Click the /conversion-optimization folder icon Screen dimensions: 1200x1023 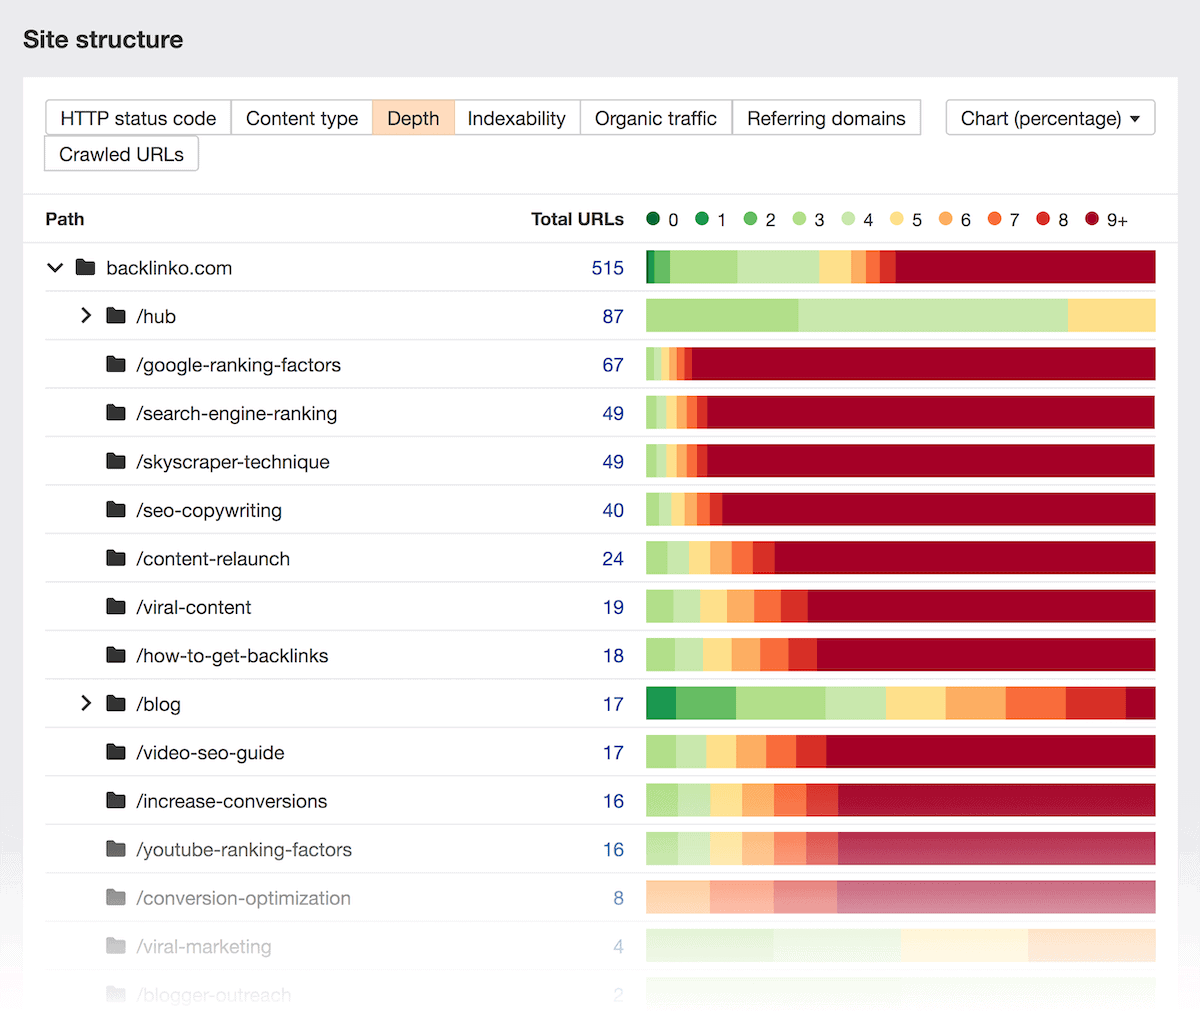pos(116,898)
